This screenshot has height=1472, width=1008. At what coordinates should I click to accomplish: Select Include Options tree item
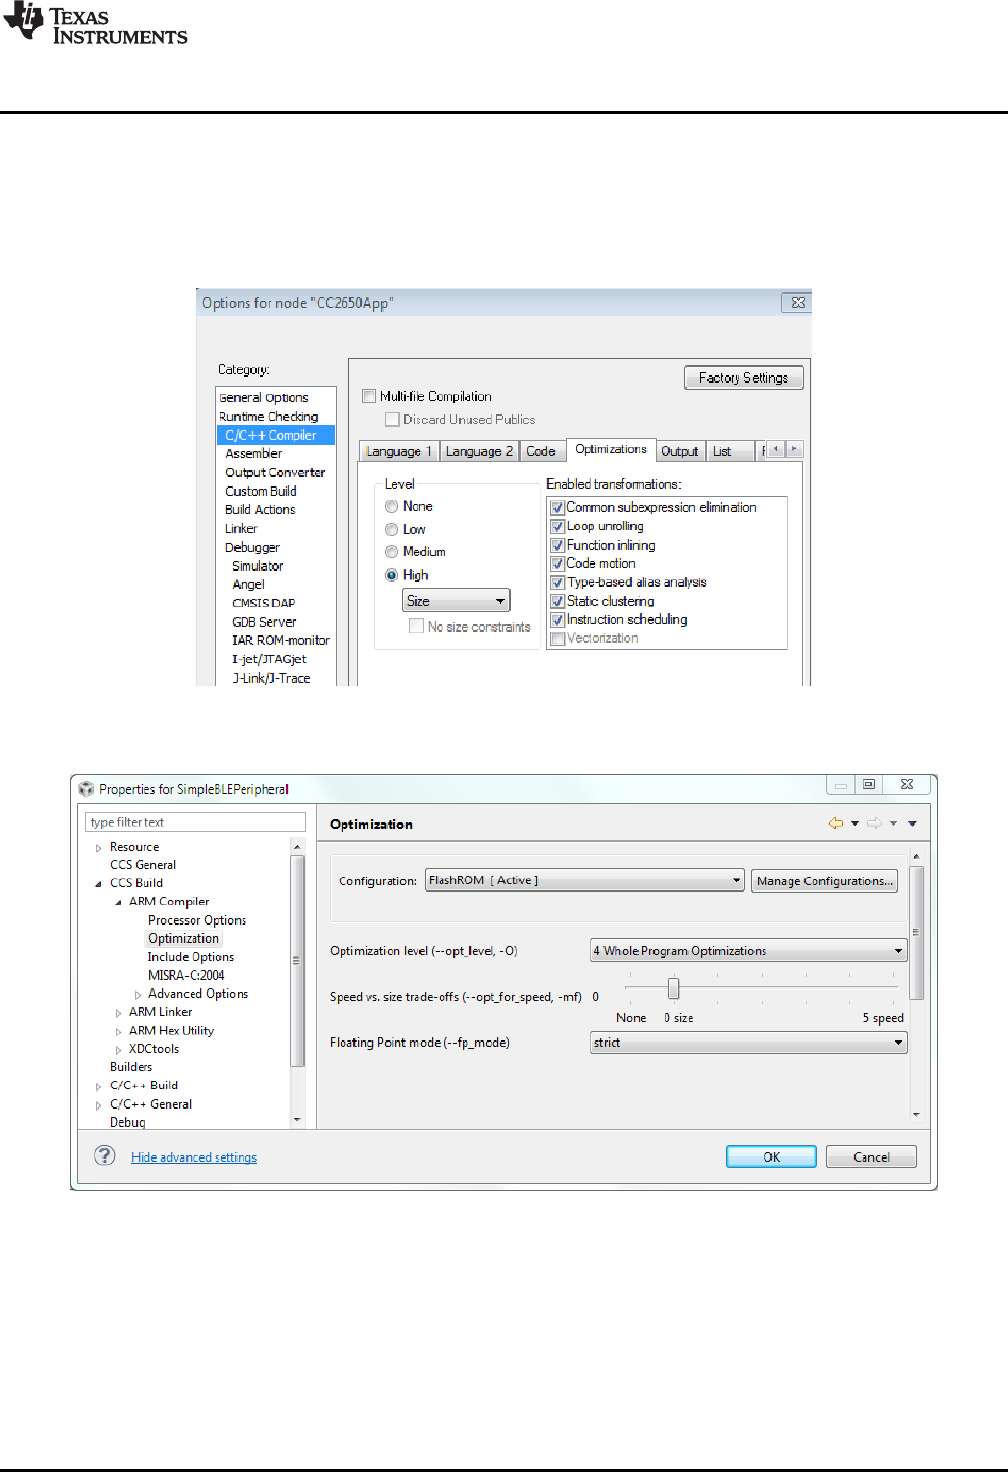pyautogui.click(x=191, y=957)
